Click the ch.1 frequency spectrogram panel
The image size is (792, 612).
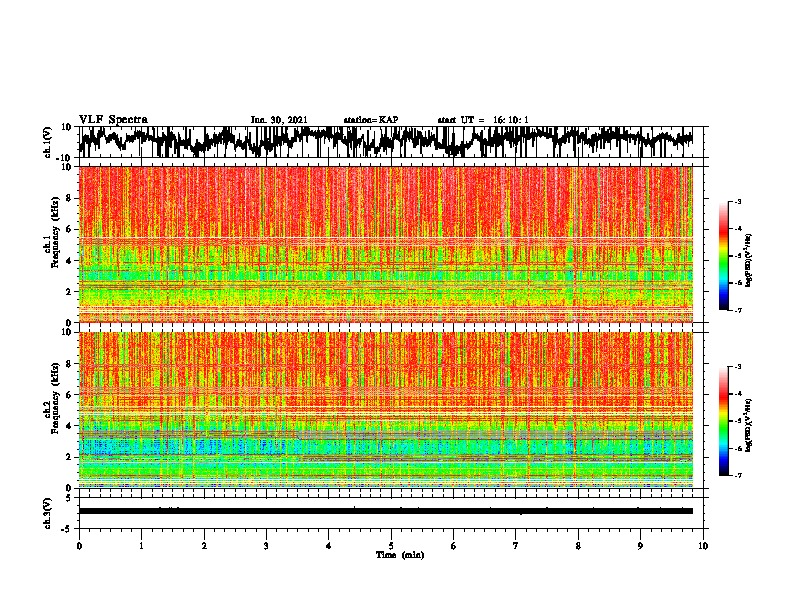pos(386,244)
